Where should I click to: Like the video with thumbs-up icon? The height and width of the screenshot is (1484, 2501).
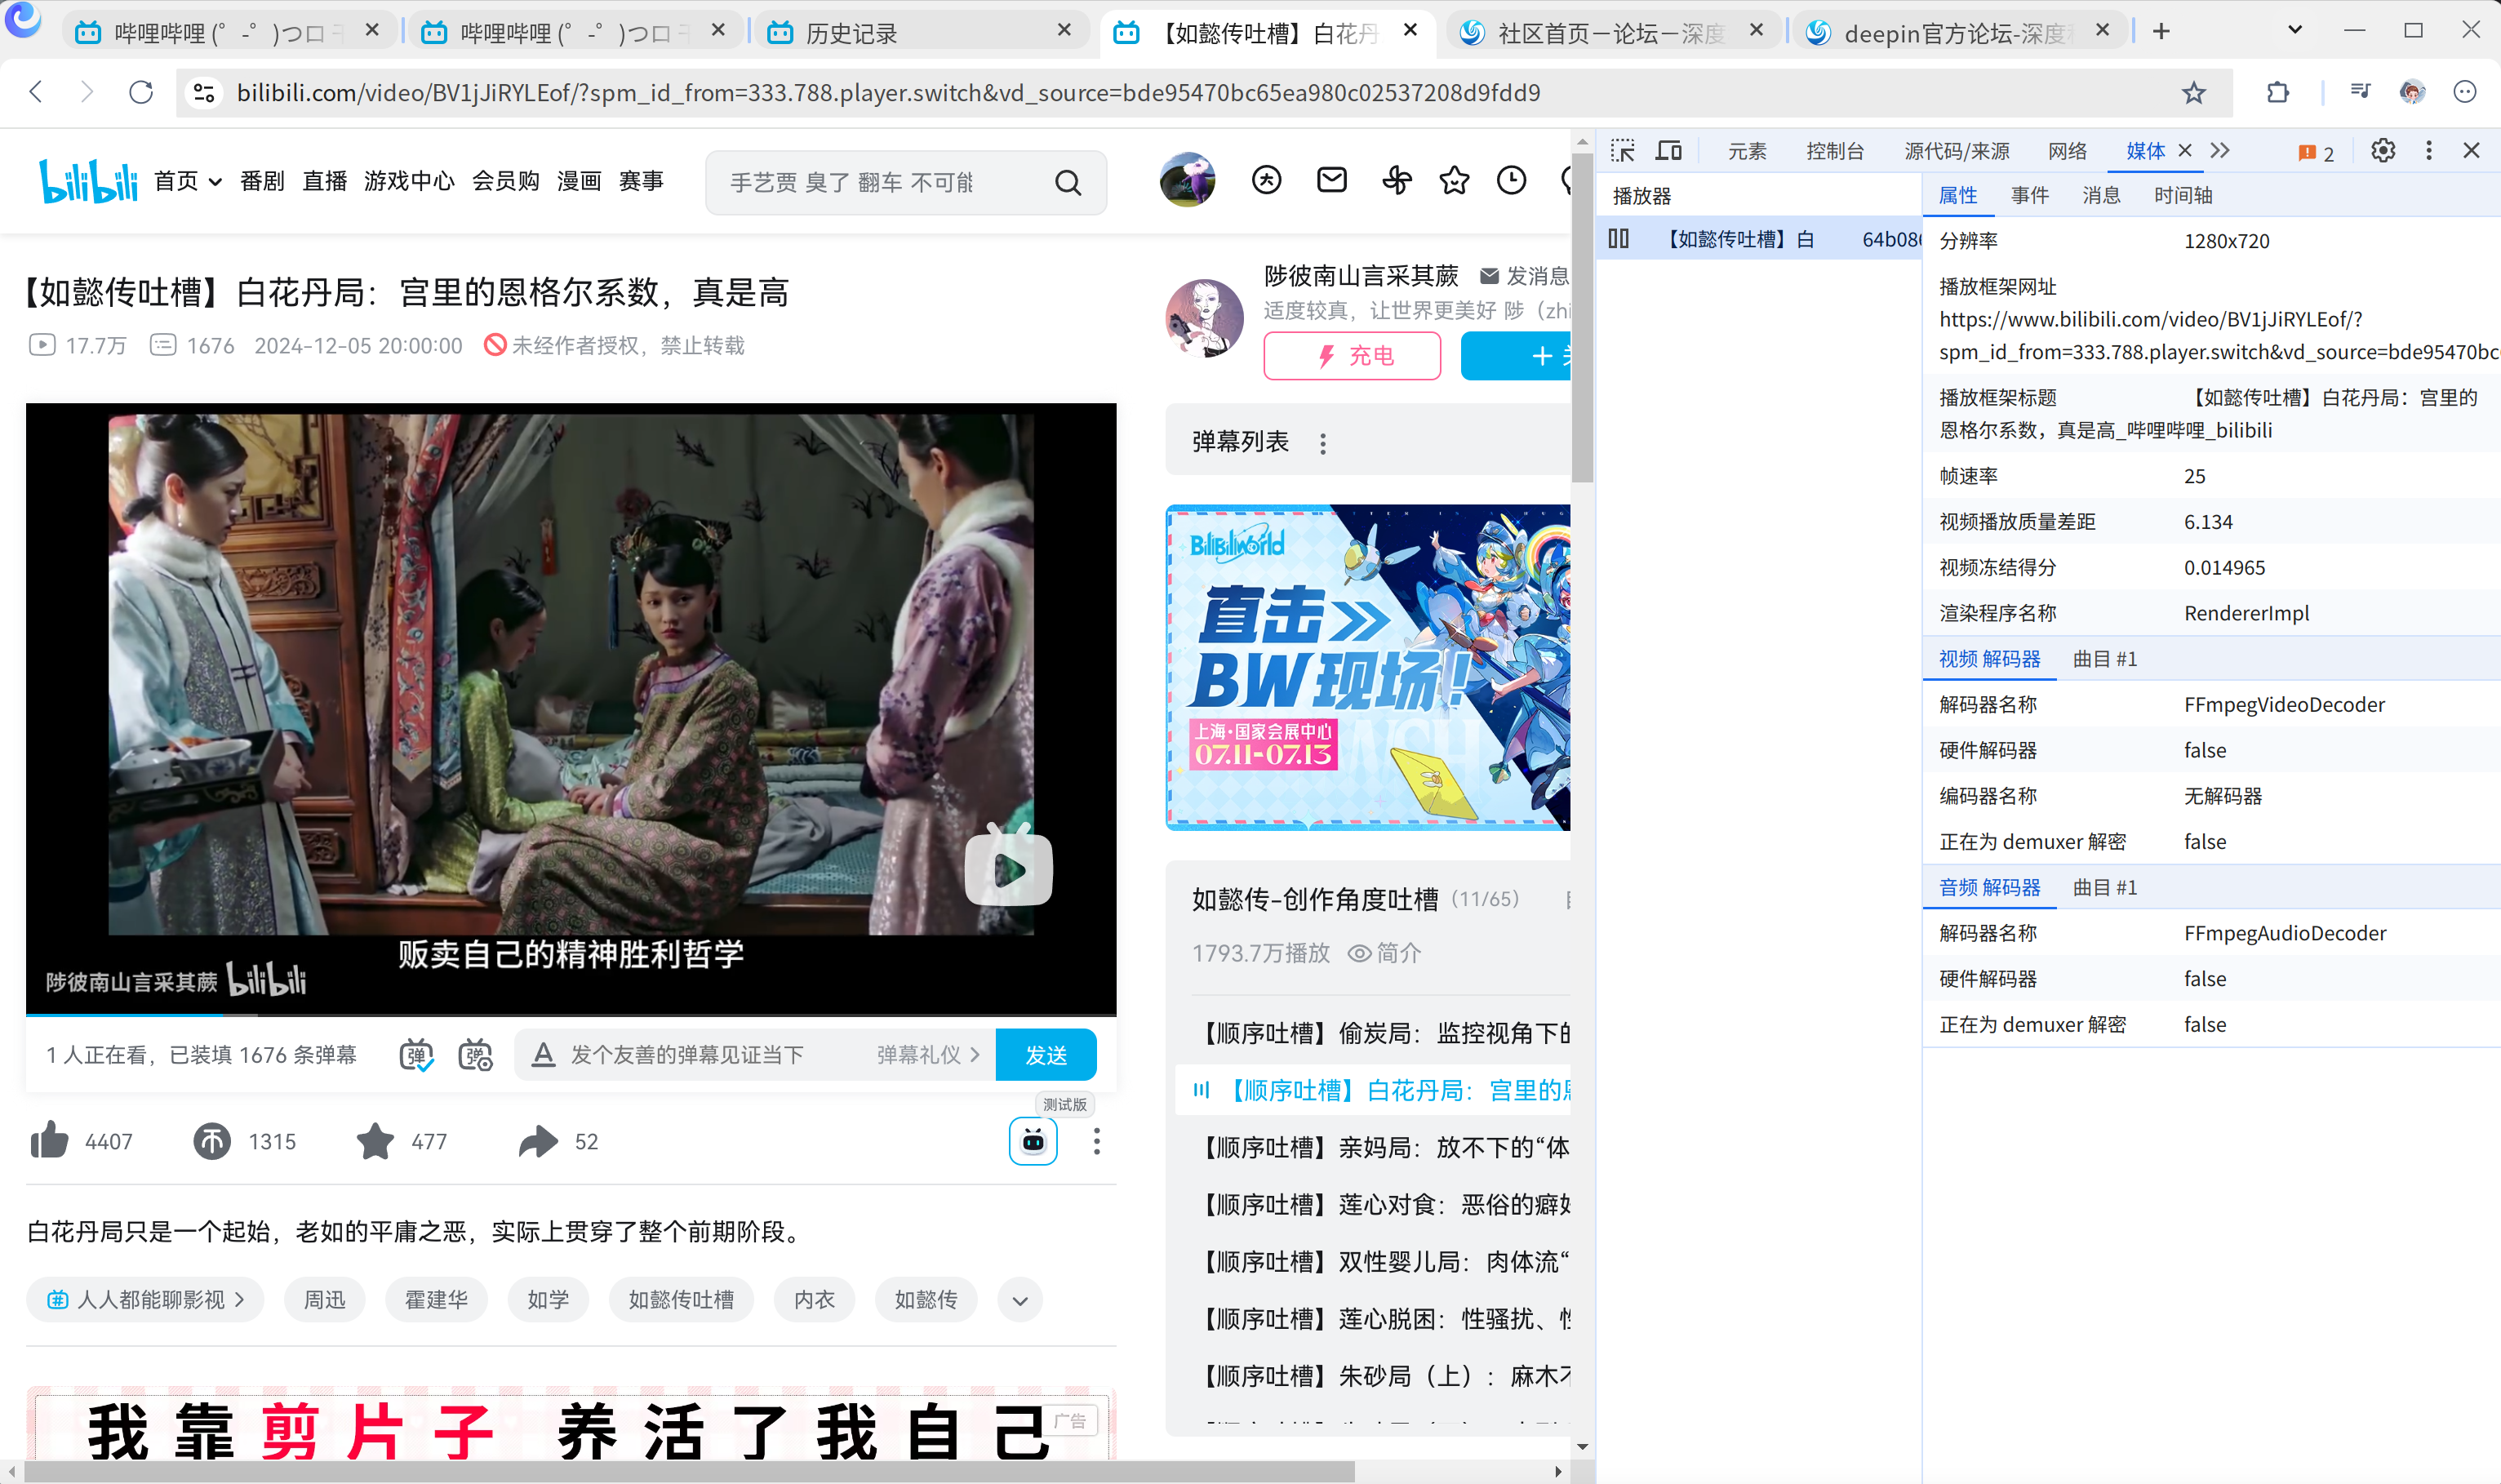point(50,1140)
